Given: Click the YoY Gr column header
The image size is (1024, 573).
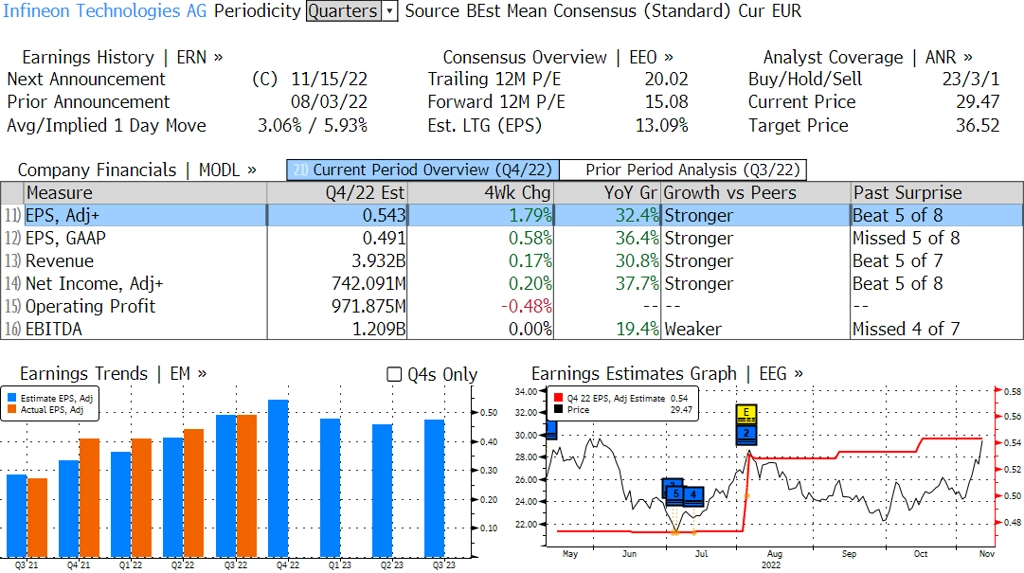Looking at the screenshot, I should (608, 193).
